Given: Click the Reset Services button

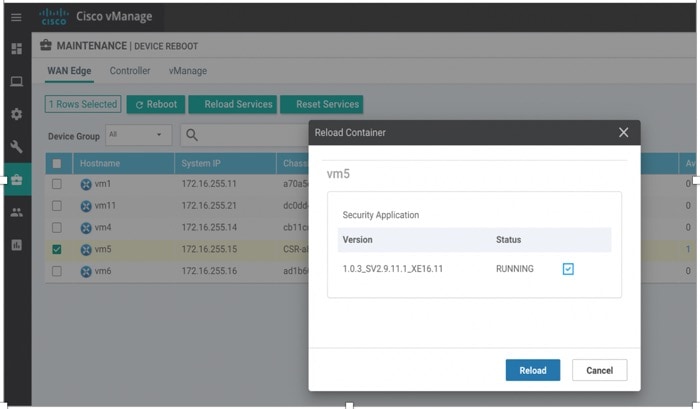Looking at the screenshot, I should (x=321, y=104).
